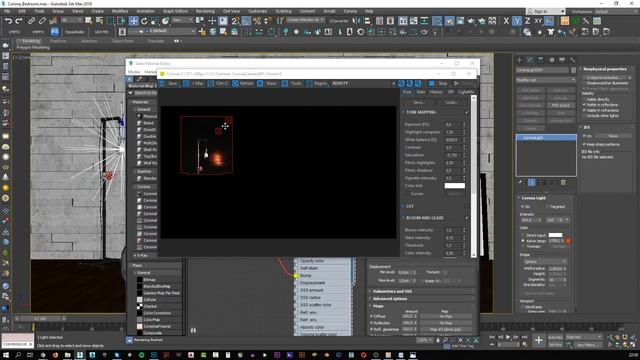Viewport: 640px width, 360px height.
Task: Click Remove modifier trash icon below stack
Action: [563, 182]
